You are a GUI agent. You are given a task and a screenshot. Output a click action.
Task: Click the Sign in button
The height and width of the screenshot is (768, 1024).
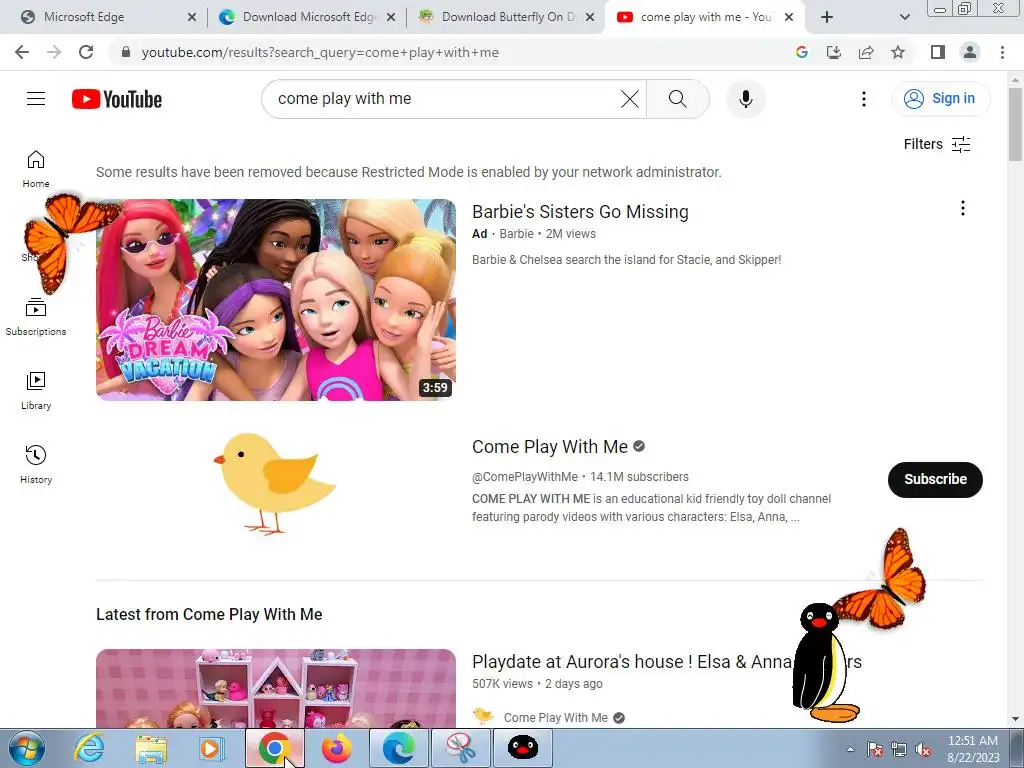pos(941,99)
